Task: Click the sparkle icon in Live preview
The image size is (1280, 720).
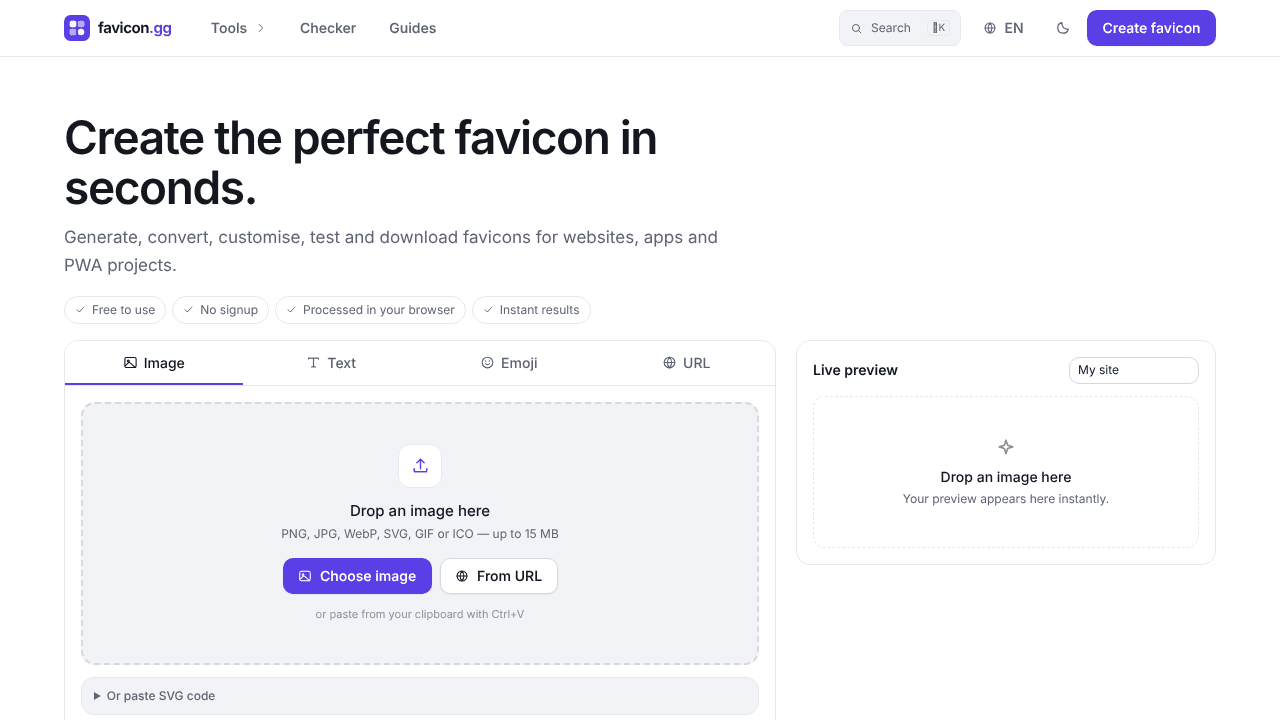Action: [x=1006, y=447]
